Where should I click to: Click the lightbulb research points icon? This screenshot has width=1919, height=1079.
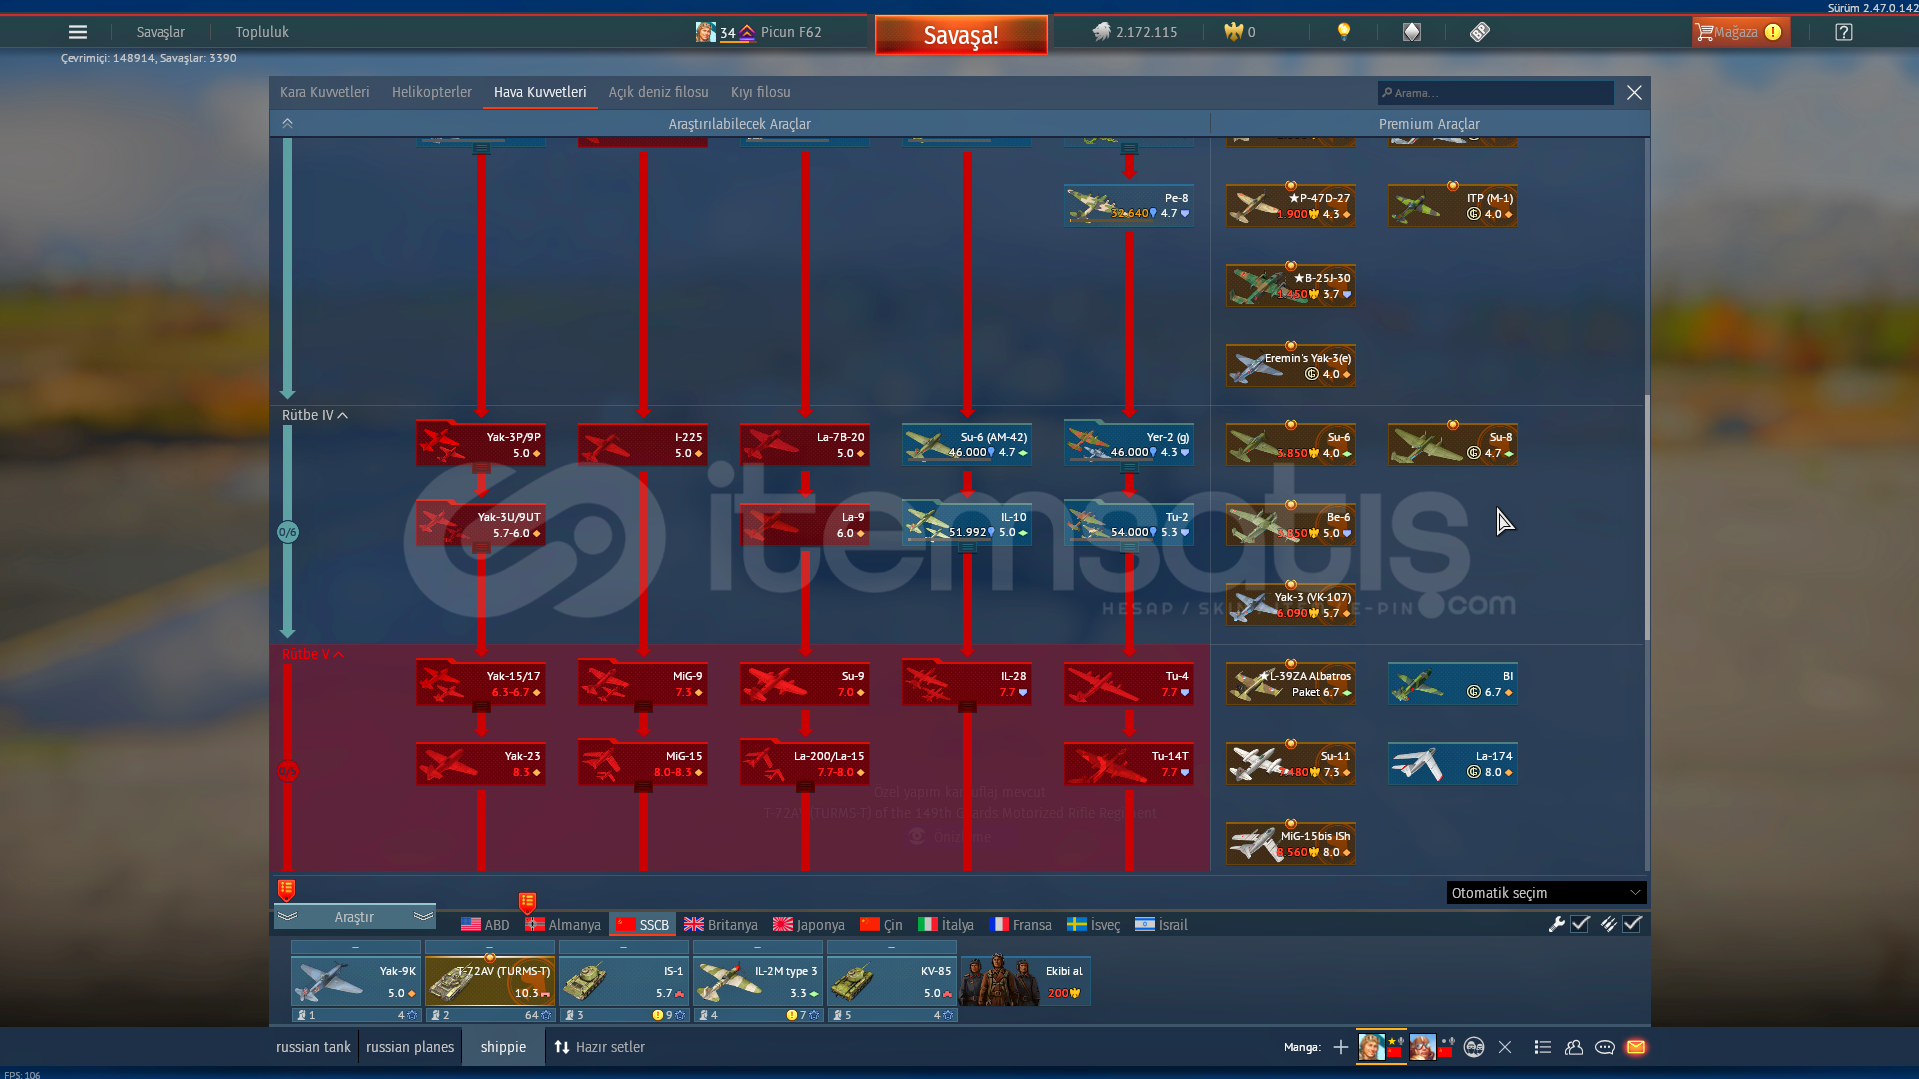pos(1343,32)
